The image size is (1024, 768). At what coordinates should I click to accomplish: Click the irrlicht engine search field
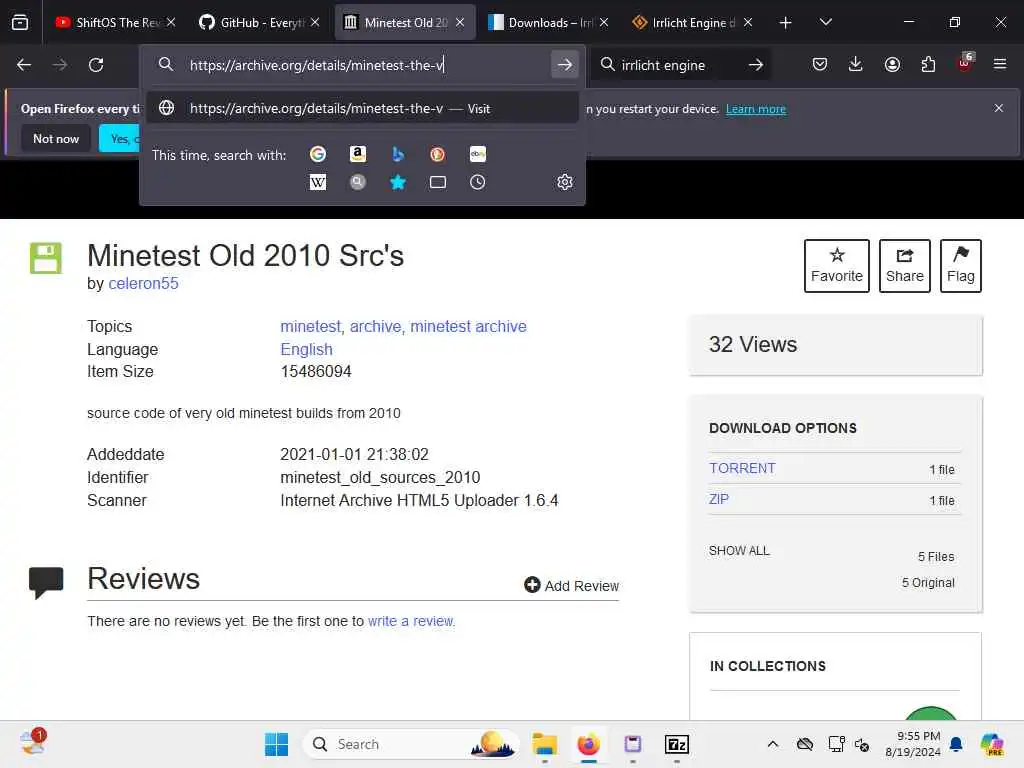[679, 65]
